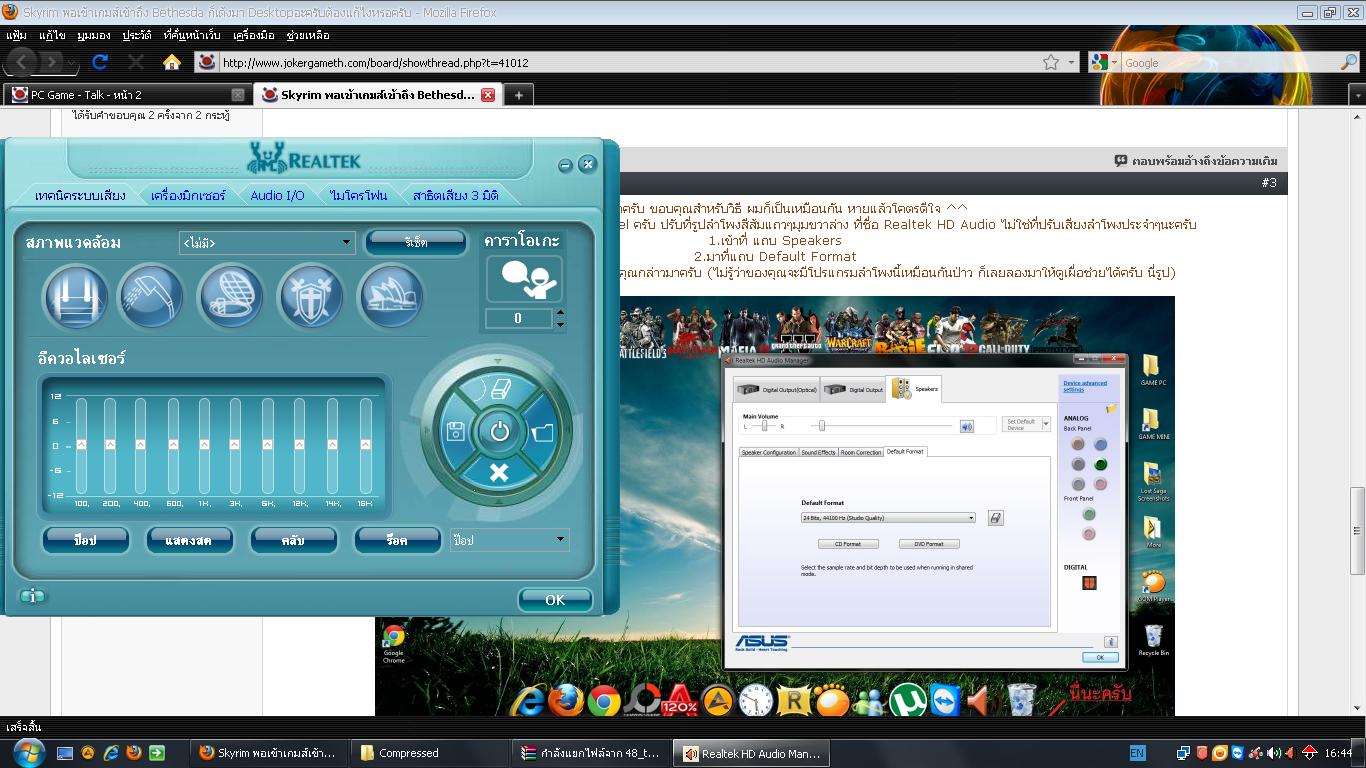Apply the คลับ equalizer preset button
Screen dimensions: 1366x768
[293, 540]
